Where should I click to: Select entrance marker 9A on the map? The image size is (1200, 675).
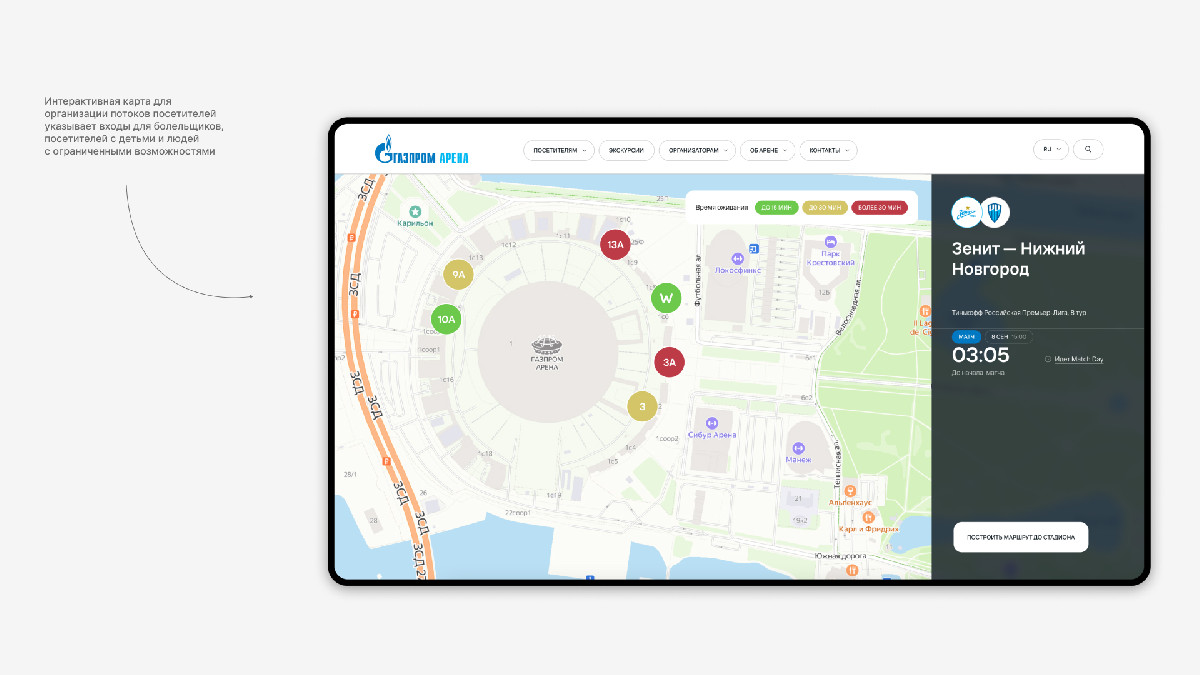(x=458, y=275)
